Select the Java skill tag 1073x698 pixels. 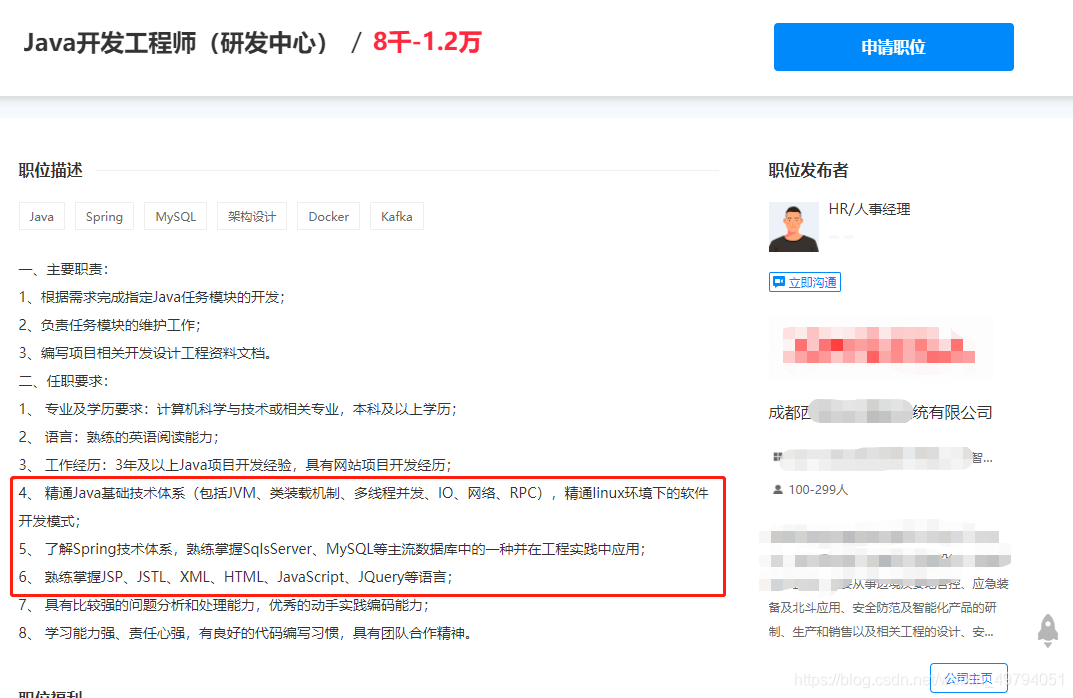tap(41, 216)
